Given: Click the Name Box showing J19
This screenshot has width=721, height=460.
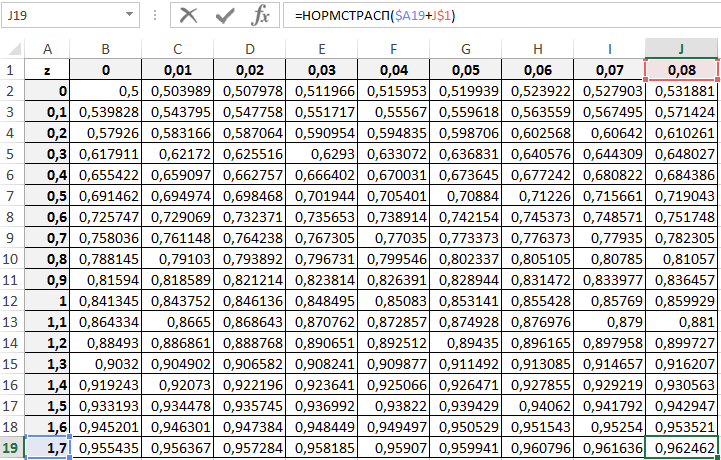Looking at the screenshot, I should [62, 16].
